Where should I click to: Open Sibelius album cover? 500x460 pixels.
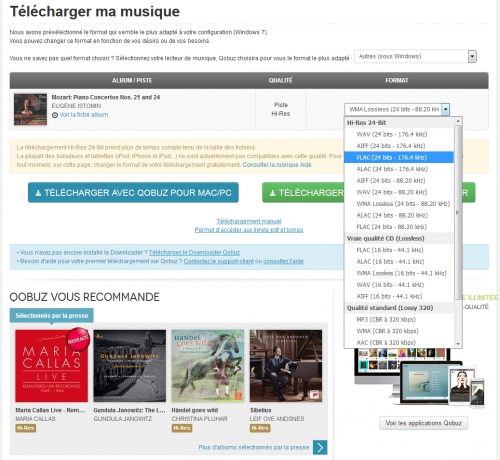[286, 366]
